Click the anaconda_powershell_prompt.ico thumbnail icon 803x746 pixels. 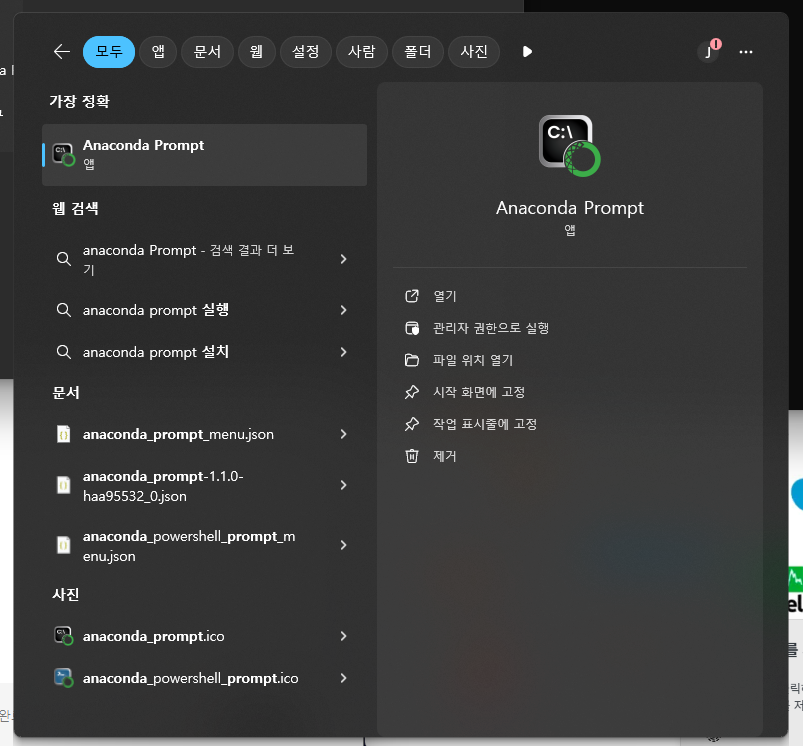pos(64,678)
